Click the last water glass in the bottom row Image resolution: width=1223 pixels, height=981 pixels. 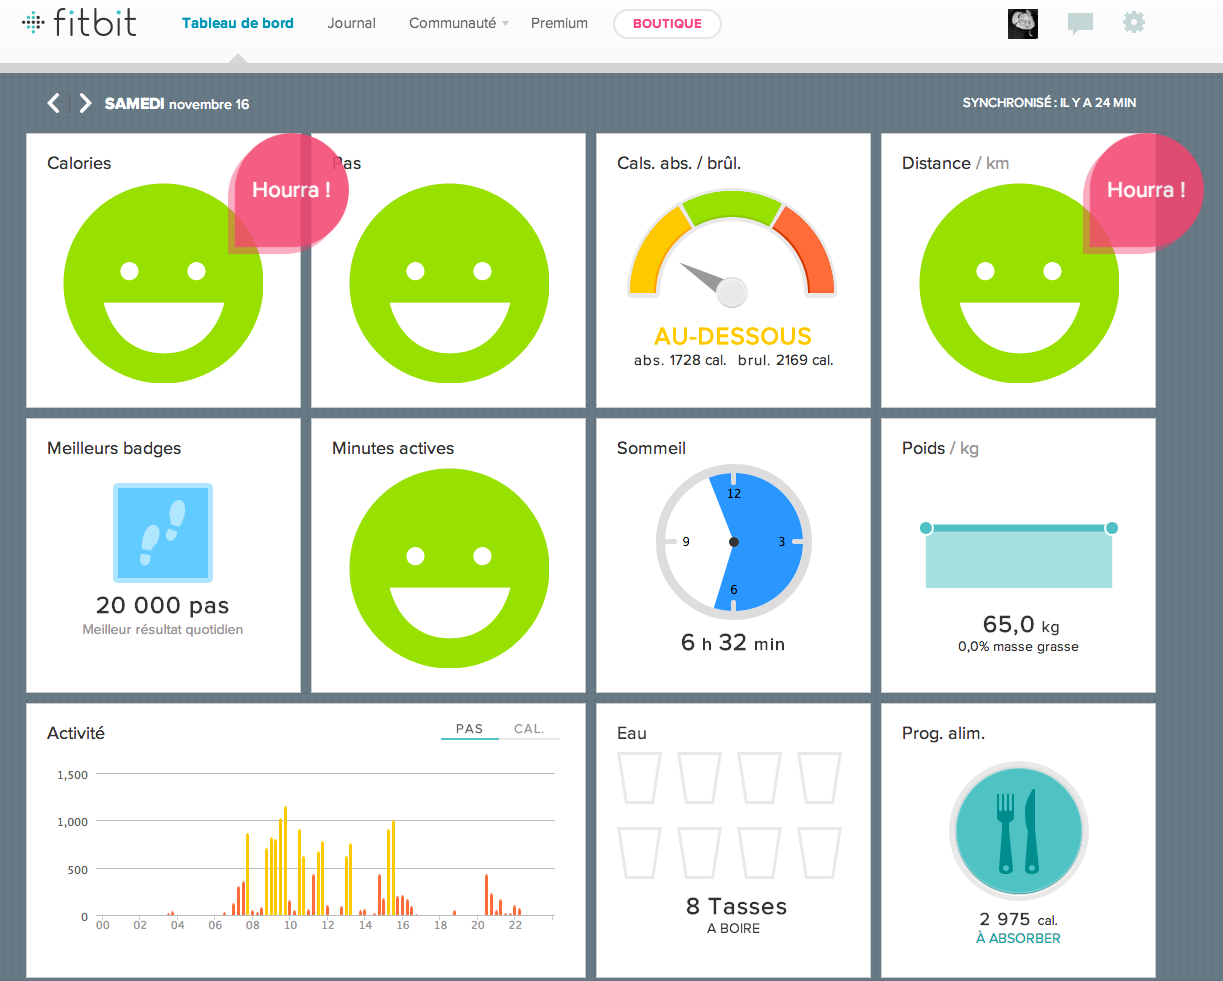pos(819,853)
